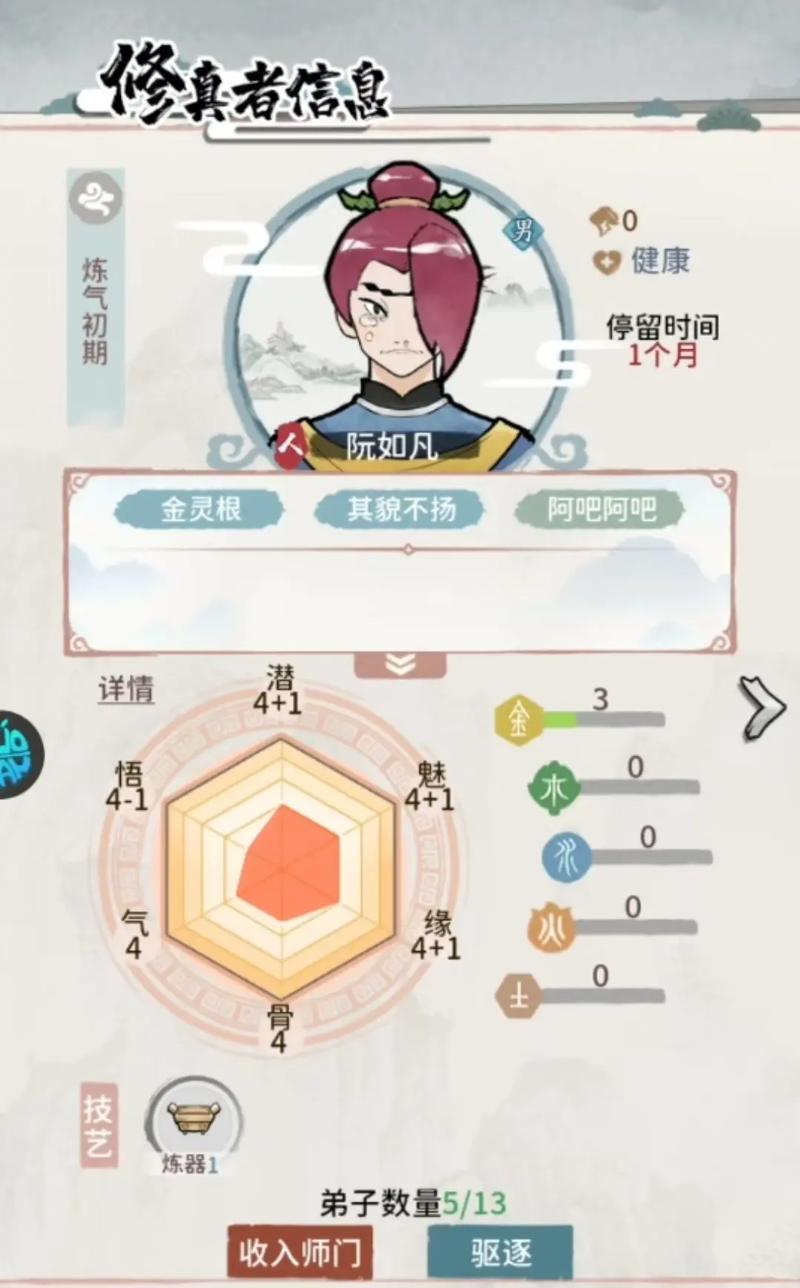
Task: Click the 驱逐 expel button
Action: (x=500, y=1252)
